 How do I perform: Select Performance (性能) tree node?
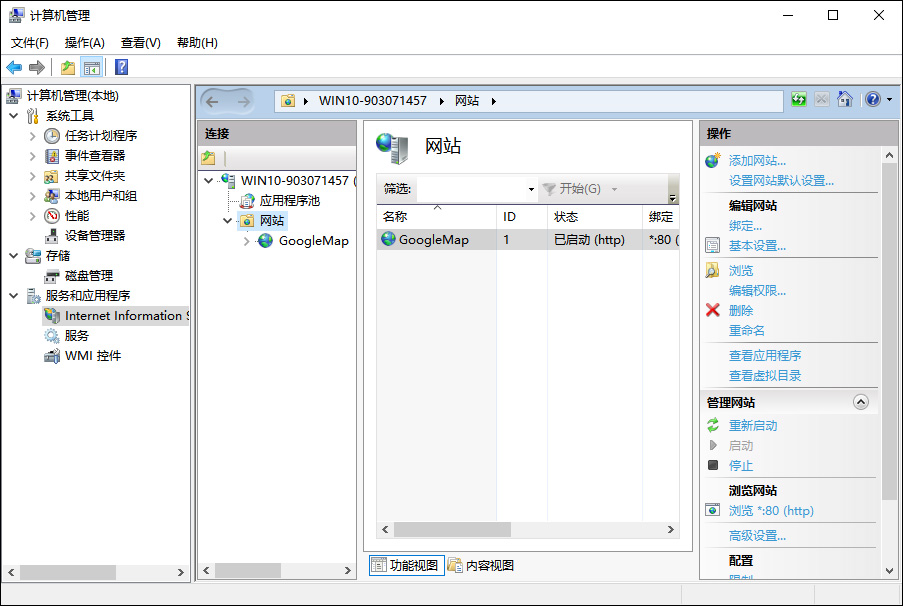pyautogui.click(x=77, y=216)
